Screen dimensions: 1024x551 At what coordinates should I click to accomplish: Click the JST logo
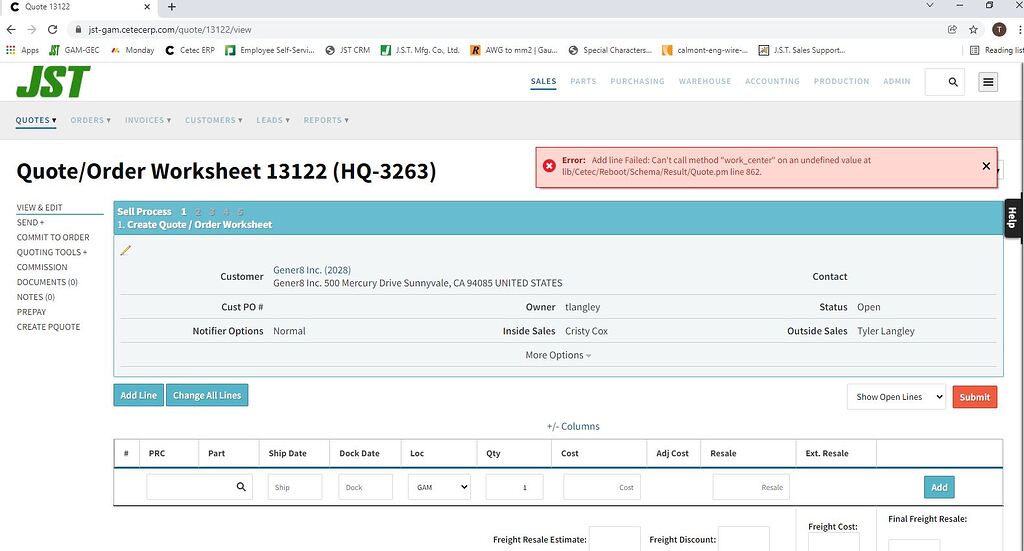53,82
